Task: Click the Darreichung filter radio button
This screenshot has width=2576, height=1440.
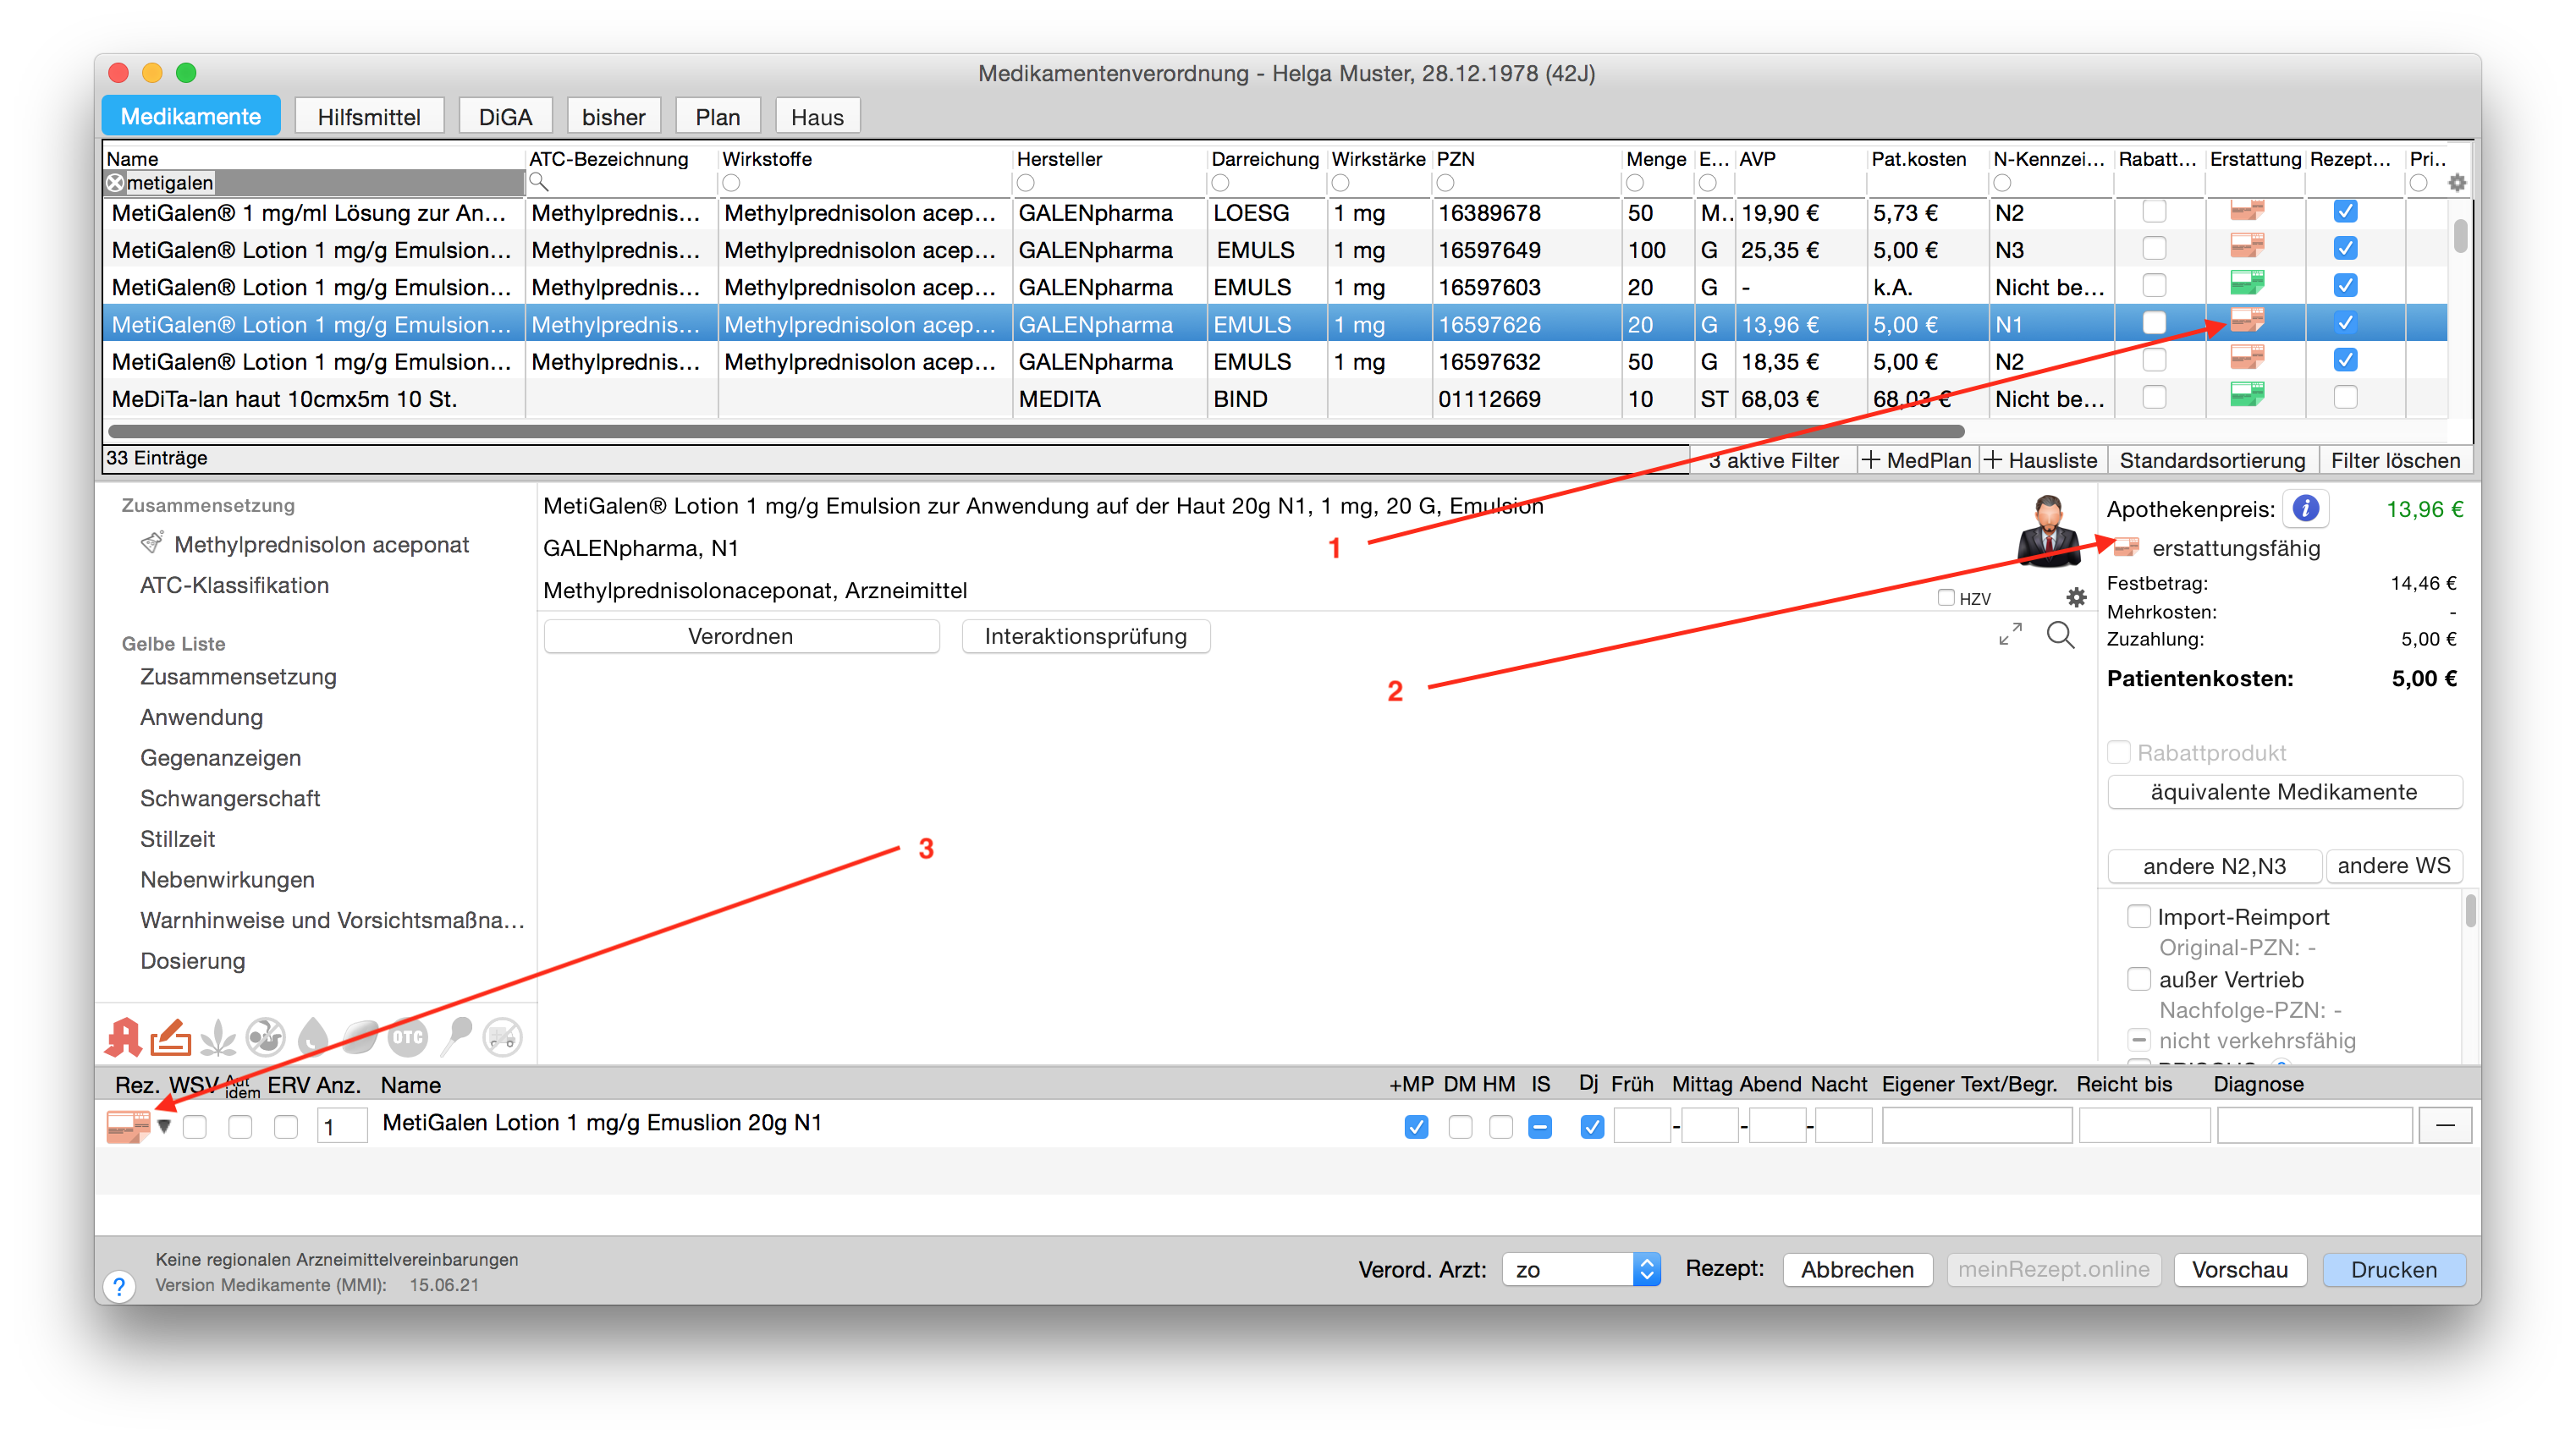Action: [x=1220, y=183]
